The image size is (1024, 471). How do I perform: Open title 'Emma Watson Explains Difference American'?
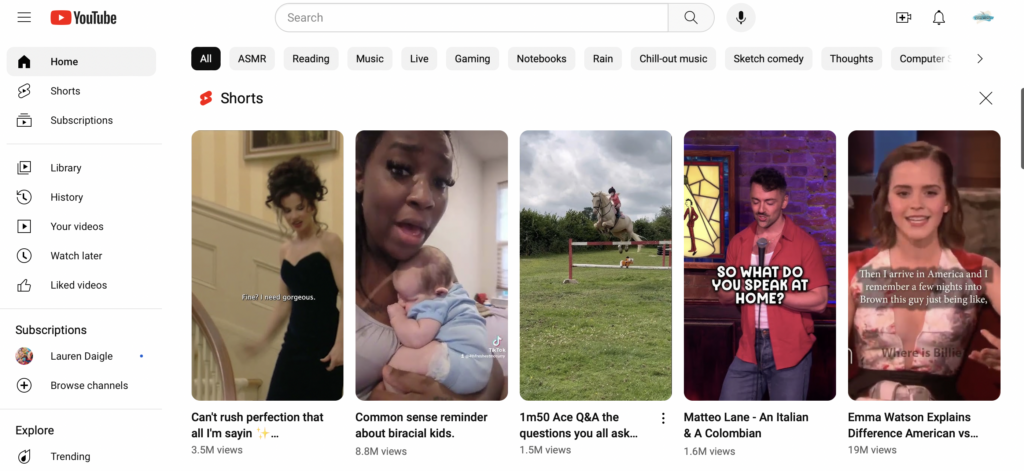click(913, 425)
